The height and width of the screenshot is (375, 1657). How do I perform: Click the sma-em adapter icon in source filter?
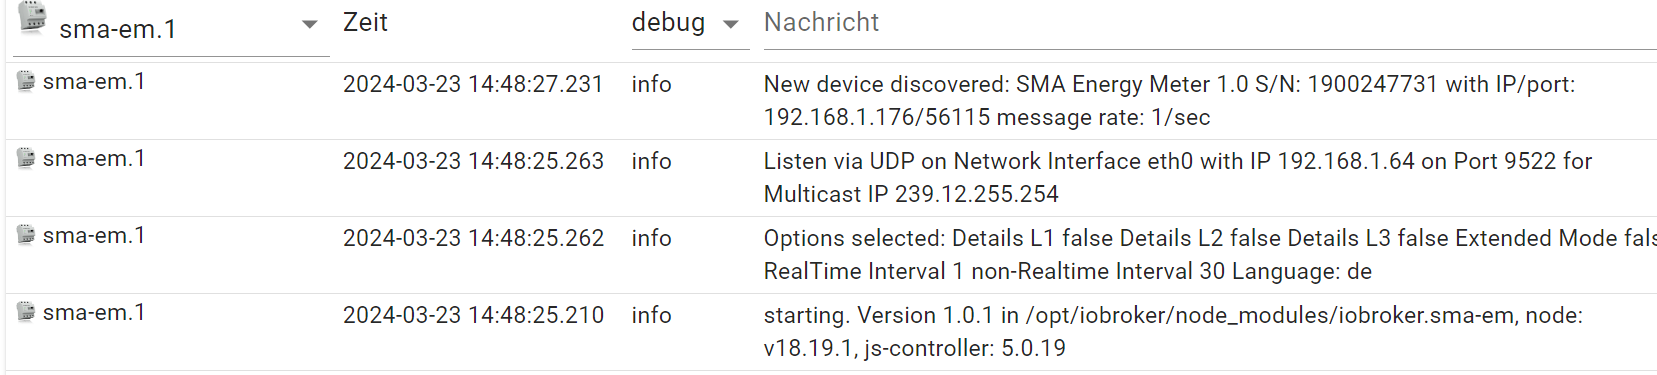33,18
